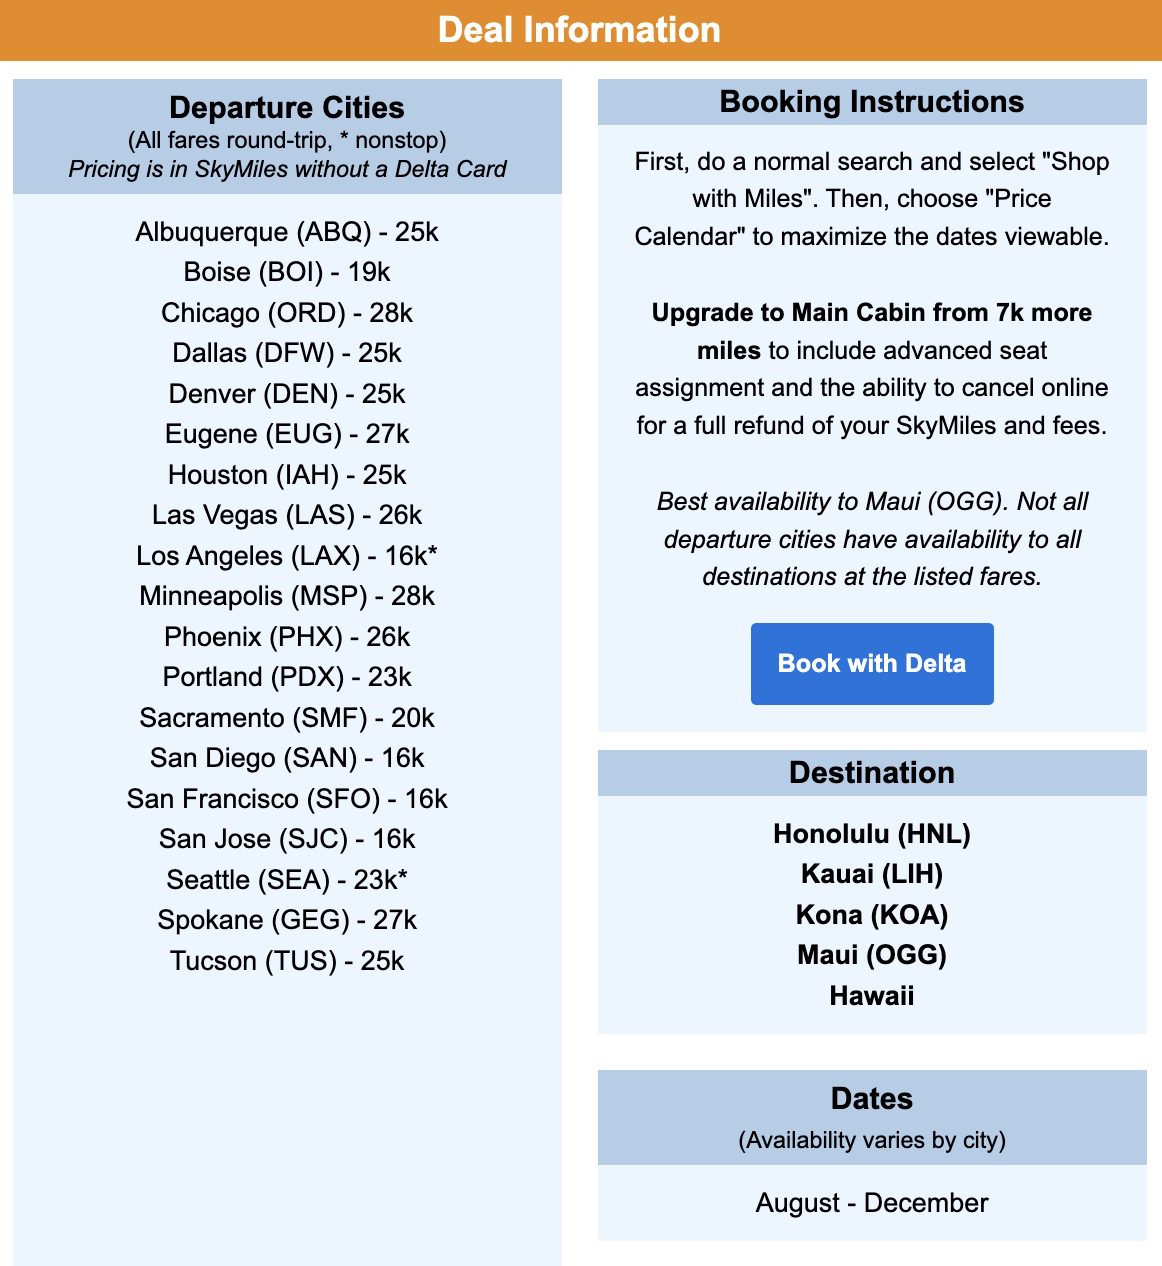This screenshot has height=1266, width=1162.
Task: Click the Book with Delta button
Action: click(x=871, y=663)
